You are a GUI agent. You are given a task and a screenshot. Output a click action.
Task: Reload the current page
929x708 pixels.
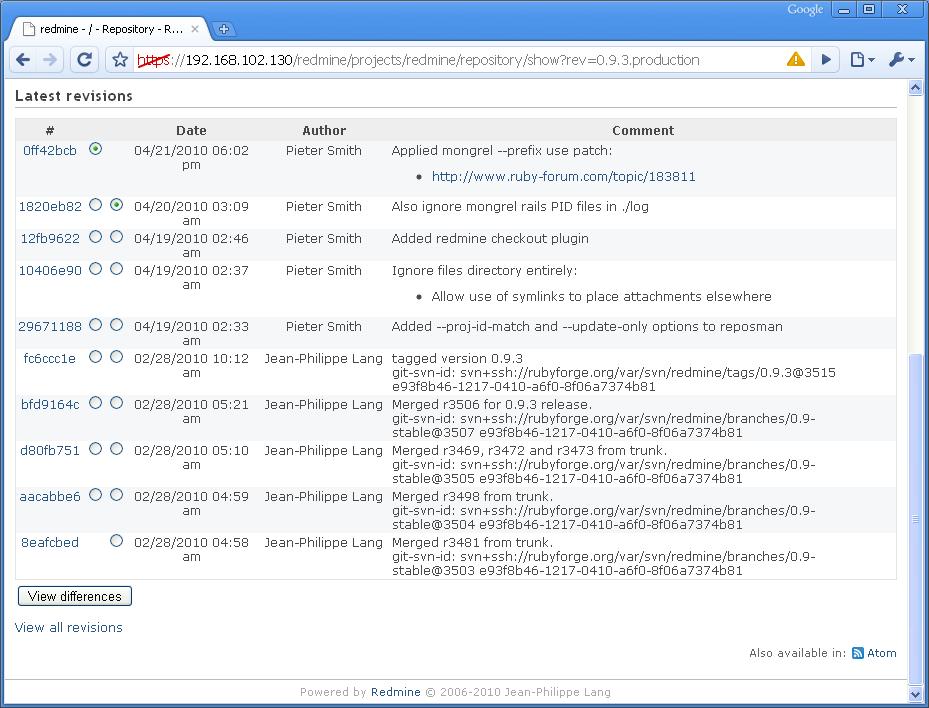(x=85, y=59)
